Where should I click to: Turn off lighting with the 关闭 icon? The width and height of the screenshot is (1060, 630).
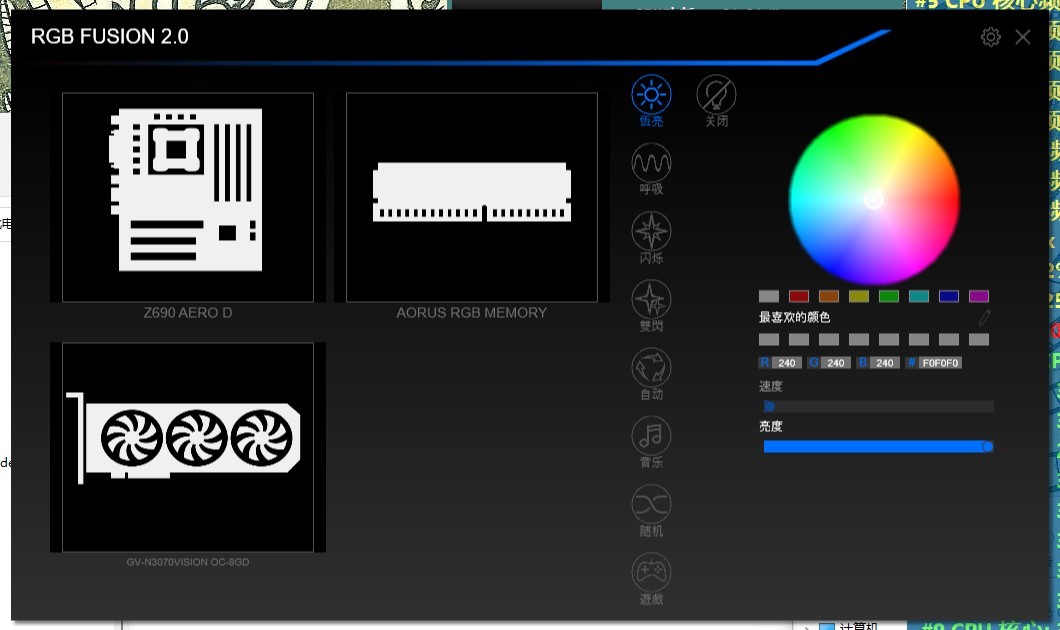716,96
